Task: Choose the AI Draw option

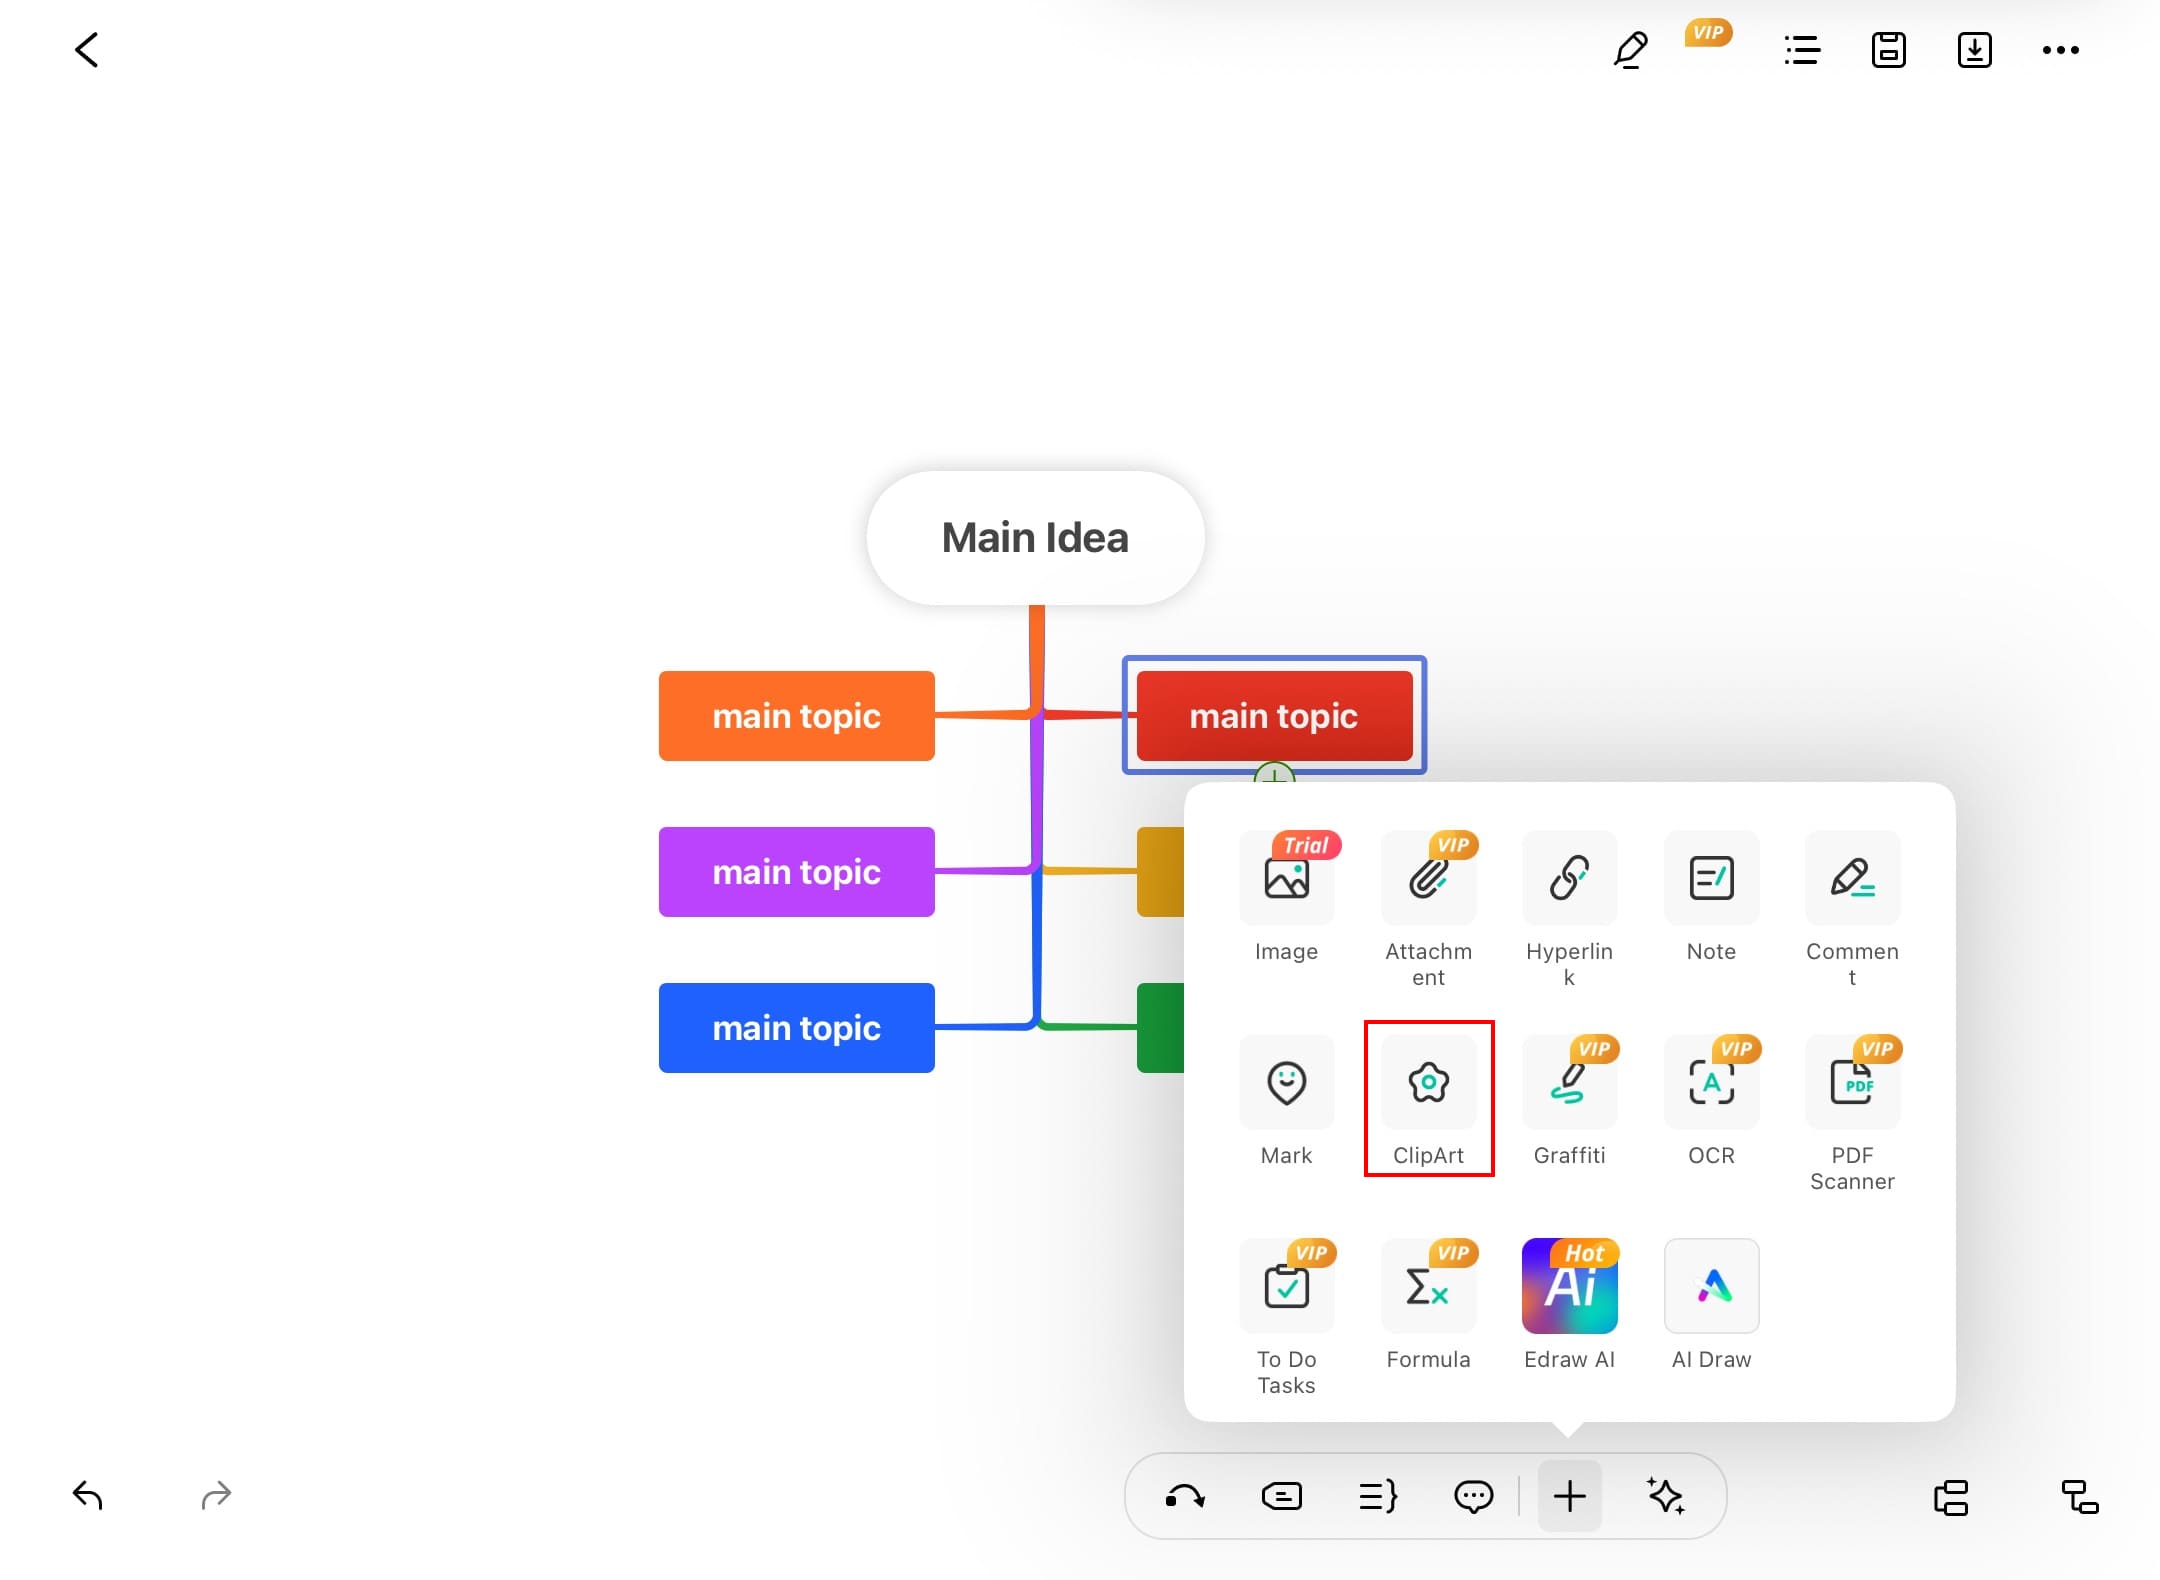Action: [x=1711, y=1287]
